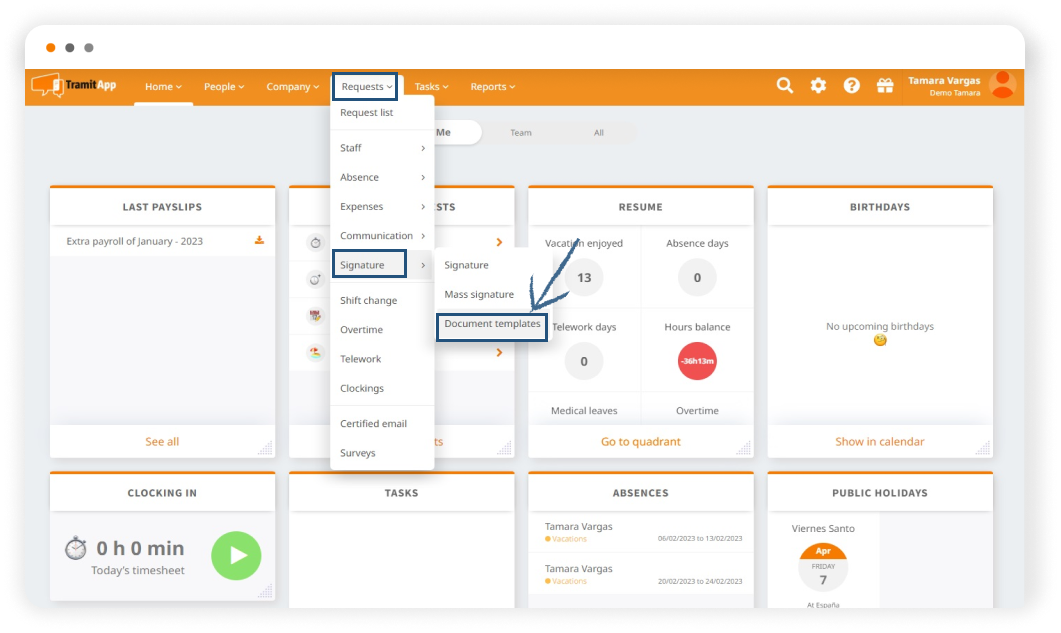Image resolution: width=1061 pixels, height=633 pixels.
Task: Expand the People dropdown menu
Action: [x=224, y=87]
